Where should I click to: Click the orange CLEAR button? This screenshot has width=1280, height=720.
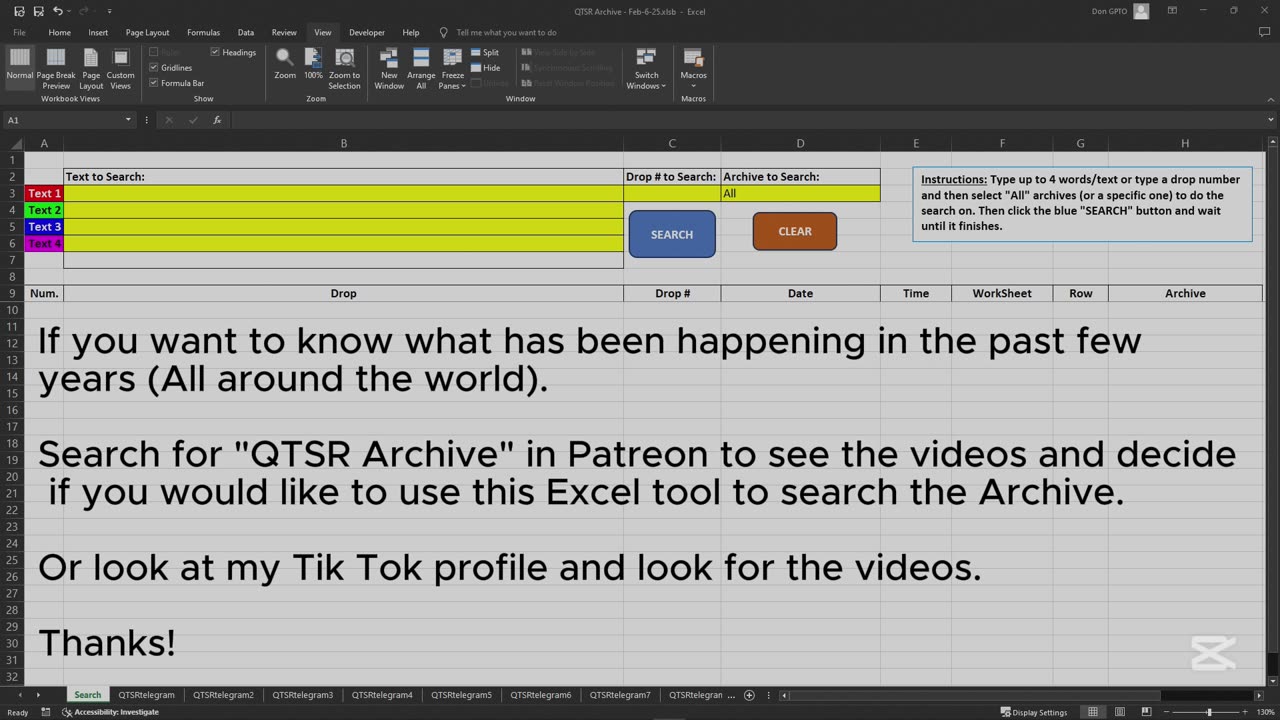tap(795, 231)
